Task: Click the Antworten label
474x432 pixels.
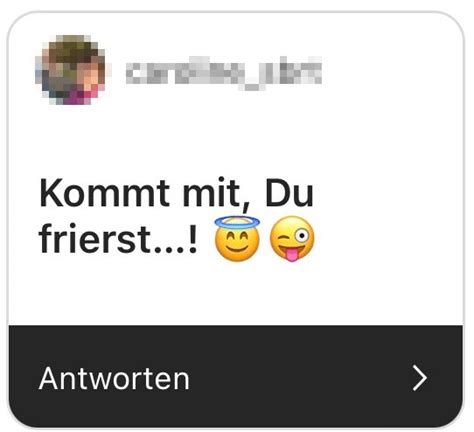Action: (114, 378)
